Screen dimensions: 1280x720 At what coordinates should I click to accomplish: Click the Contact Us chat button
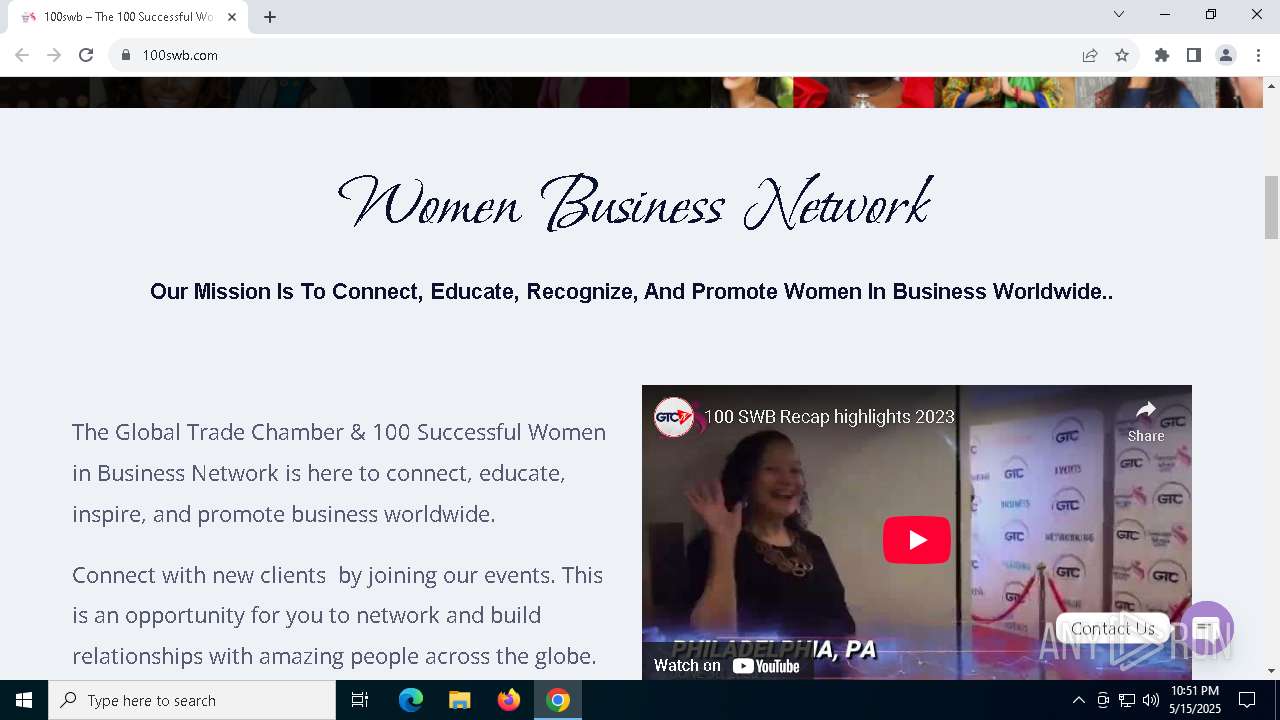click(x=1112, y=629)
